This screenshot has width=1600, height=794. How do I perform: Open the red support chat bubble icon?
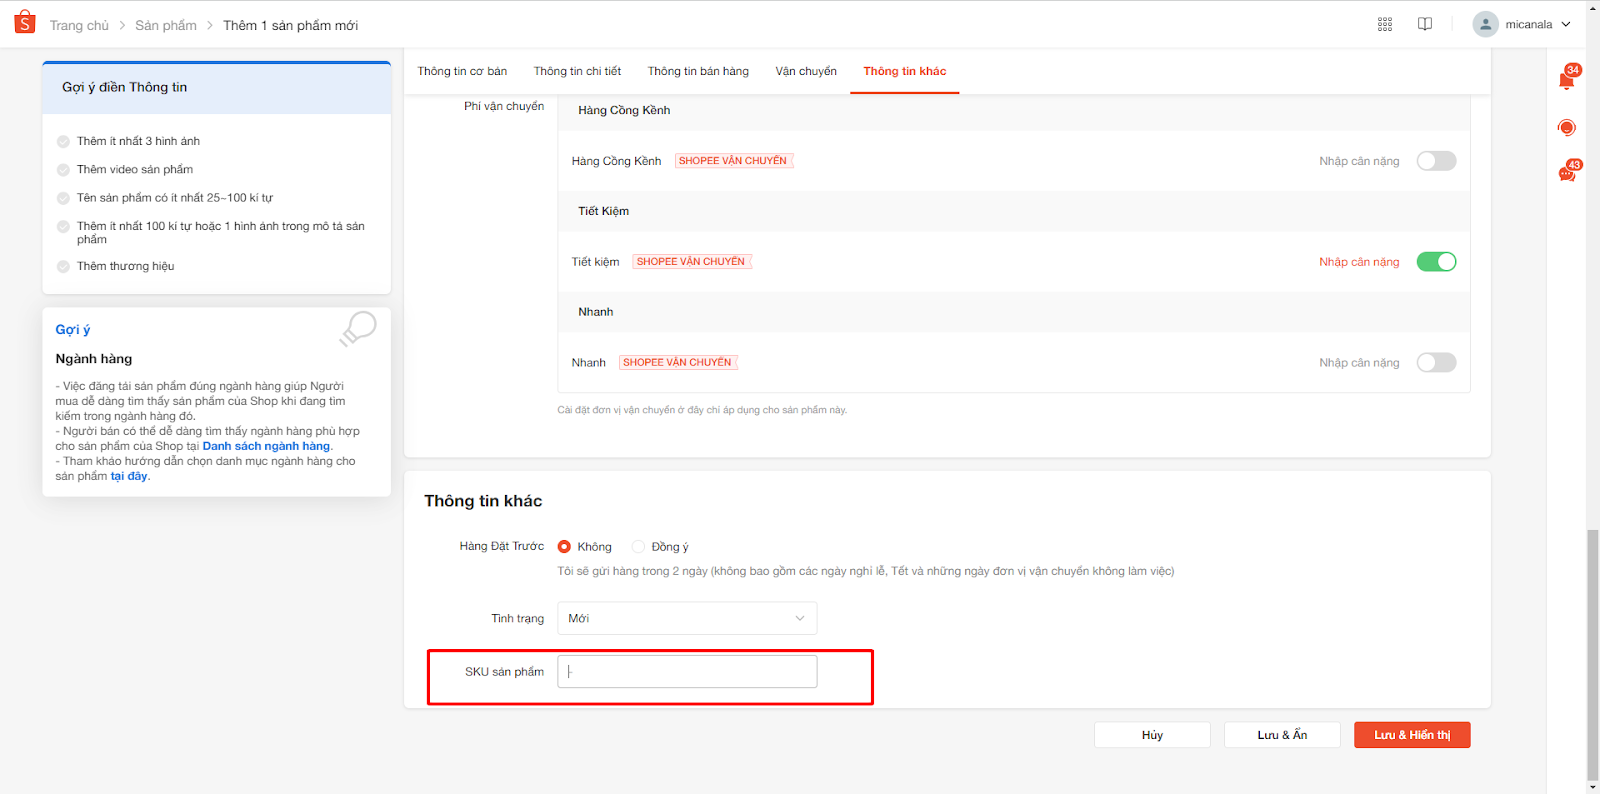1567,127
